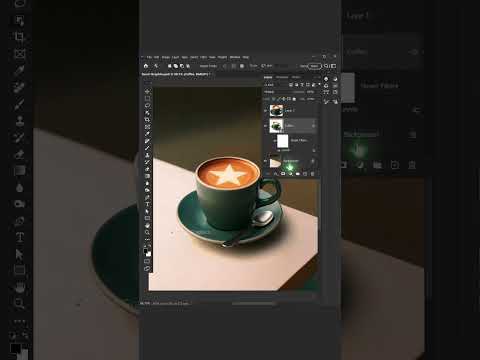Image resolution: width=480 pixels, height=360 pixels.
Task: Select the Dodge tool
Action: [147, 190]
